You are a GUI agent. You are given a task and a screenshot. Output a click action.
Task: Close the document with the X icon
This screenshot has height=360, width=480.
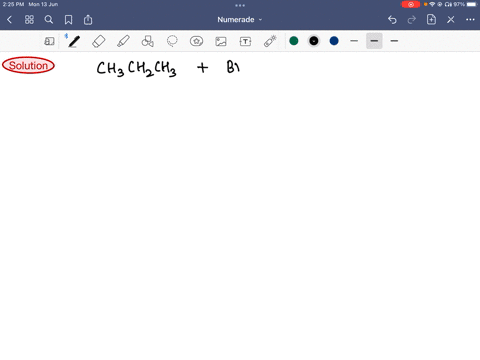pos(451,20)
